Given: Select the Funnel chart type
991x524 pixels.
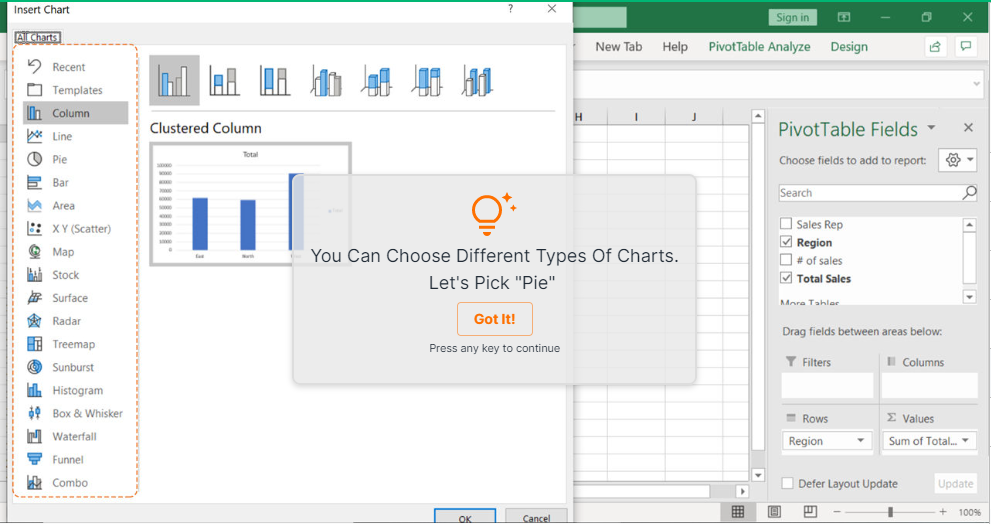Looking at the screenshot, I should [75, 459].
